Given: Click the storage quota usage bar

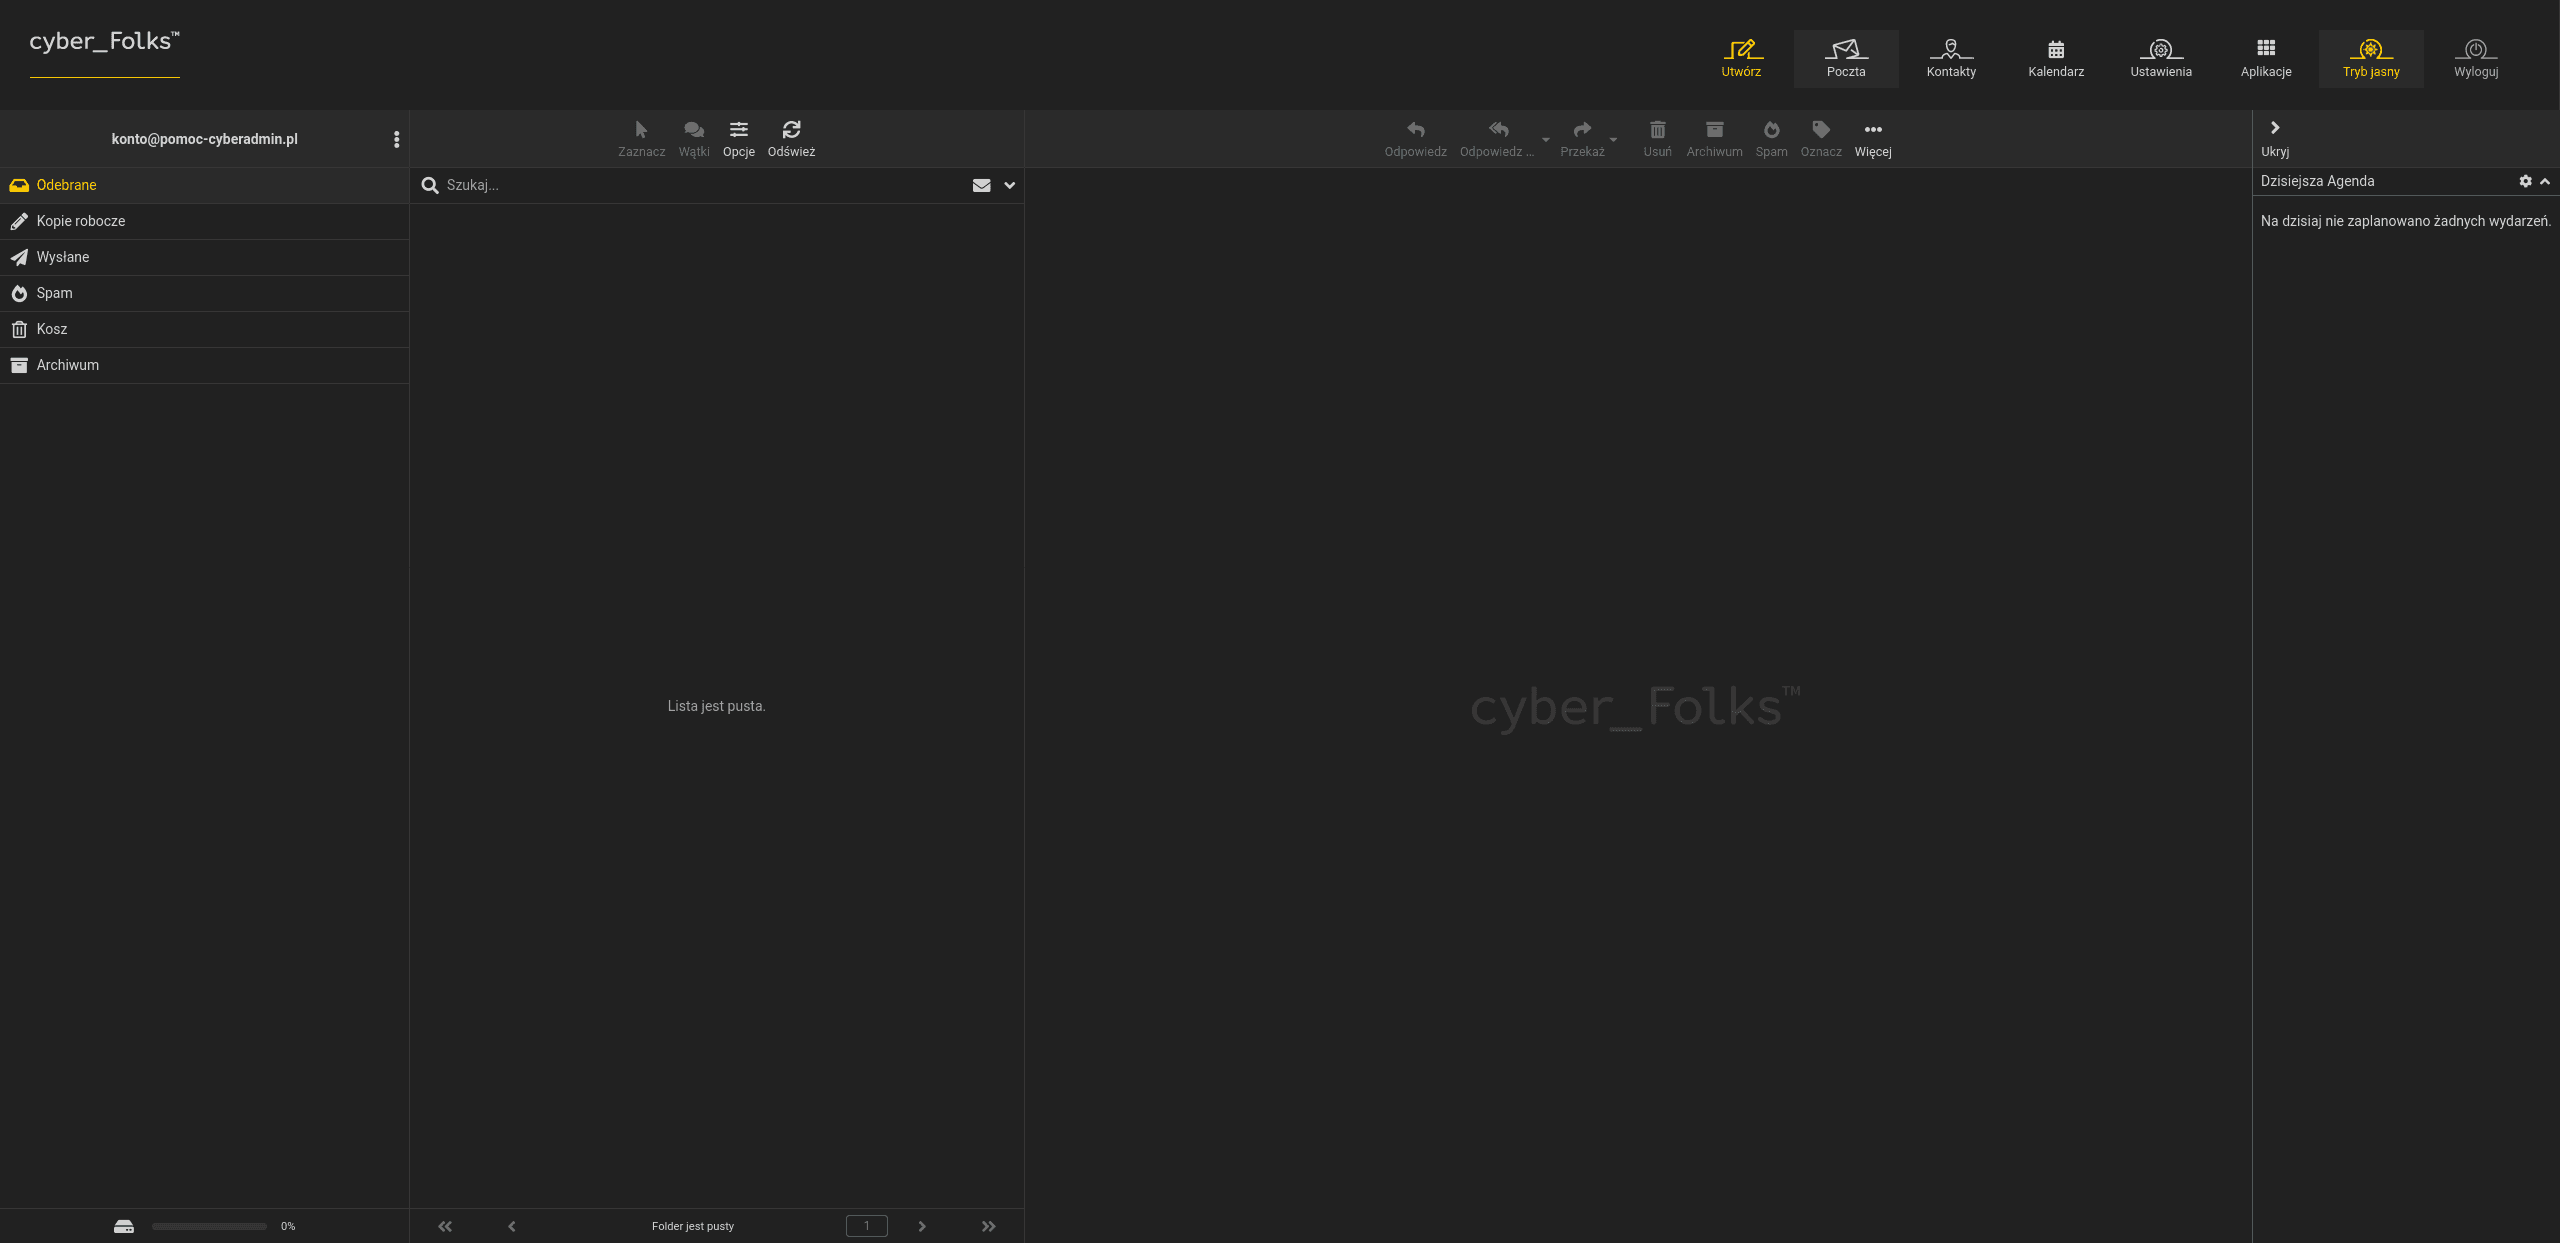Looking at the screenshot, I should [209, 1226].
